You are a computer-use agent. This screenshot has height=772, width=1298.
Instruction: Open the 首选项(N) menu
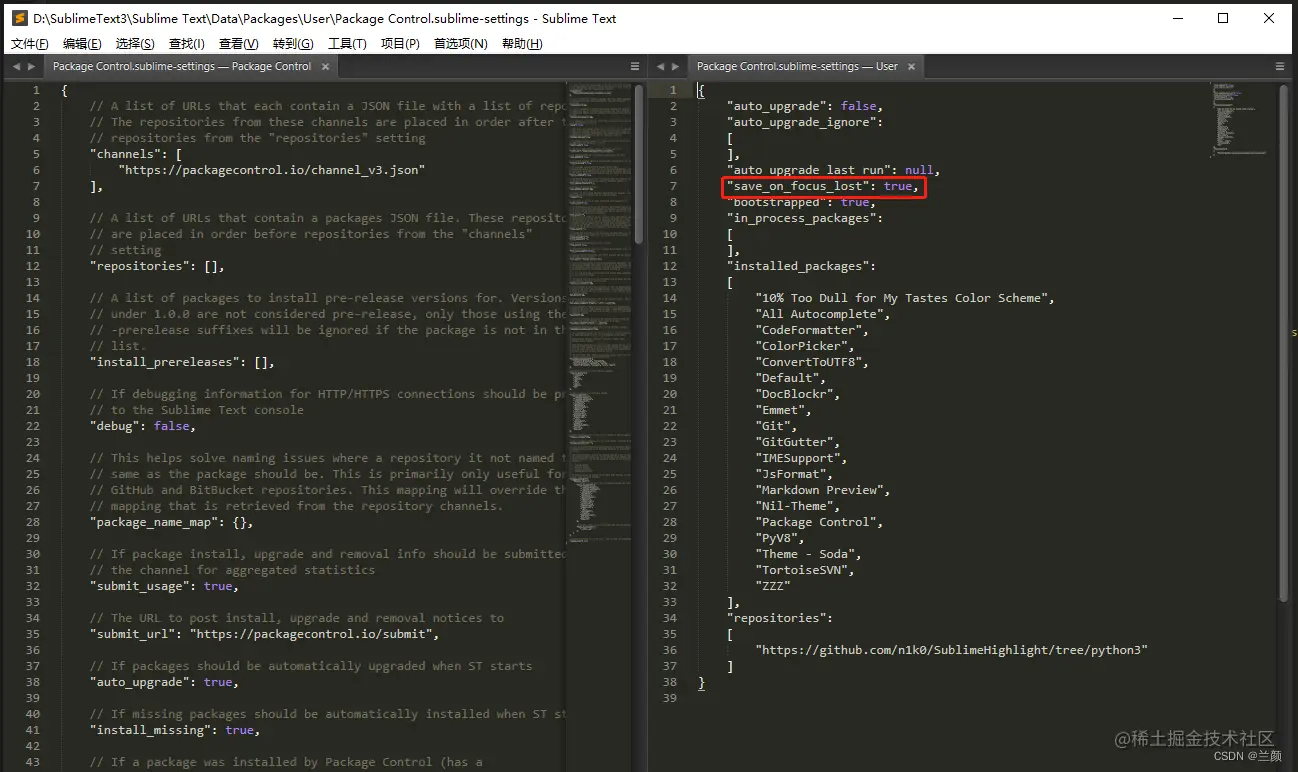coord(461,44)
